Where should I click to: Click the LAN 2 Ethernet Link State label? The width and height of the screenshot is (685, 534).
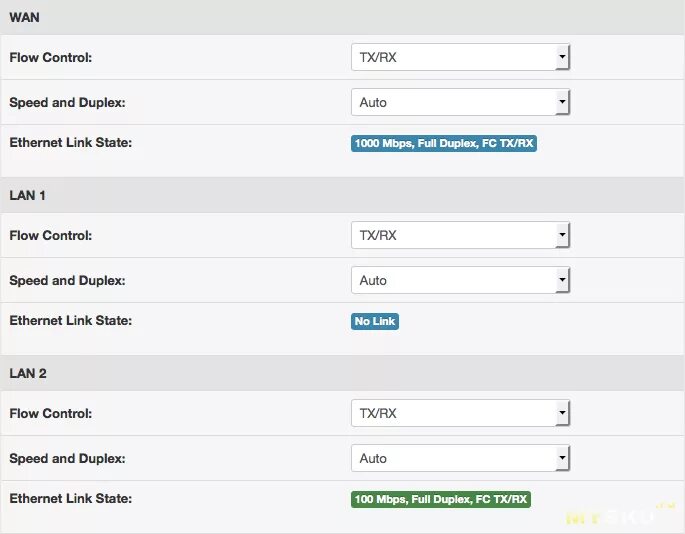(x=70, y=498)
